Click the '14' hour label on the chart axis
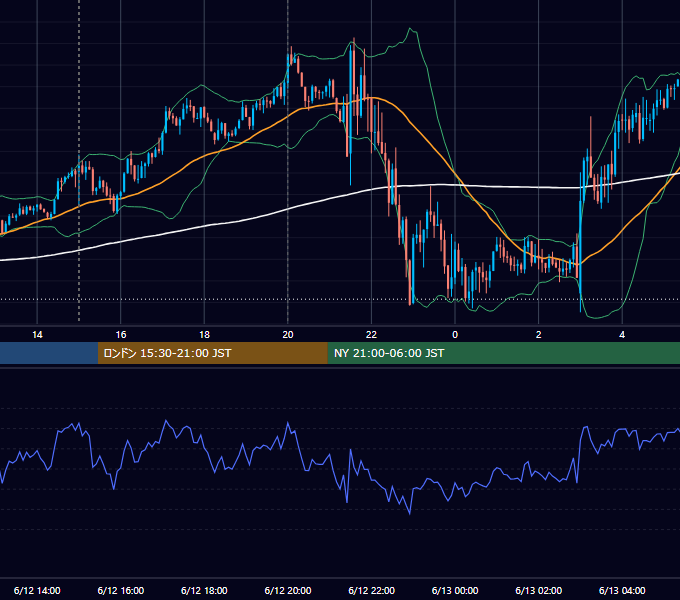This screenshot has height=600, width=680. pyautogui.click(x=37, y=335)
